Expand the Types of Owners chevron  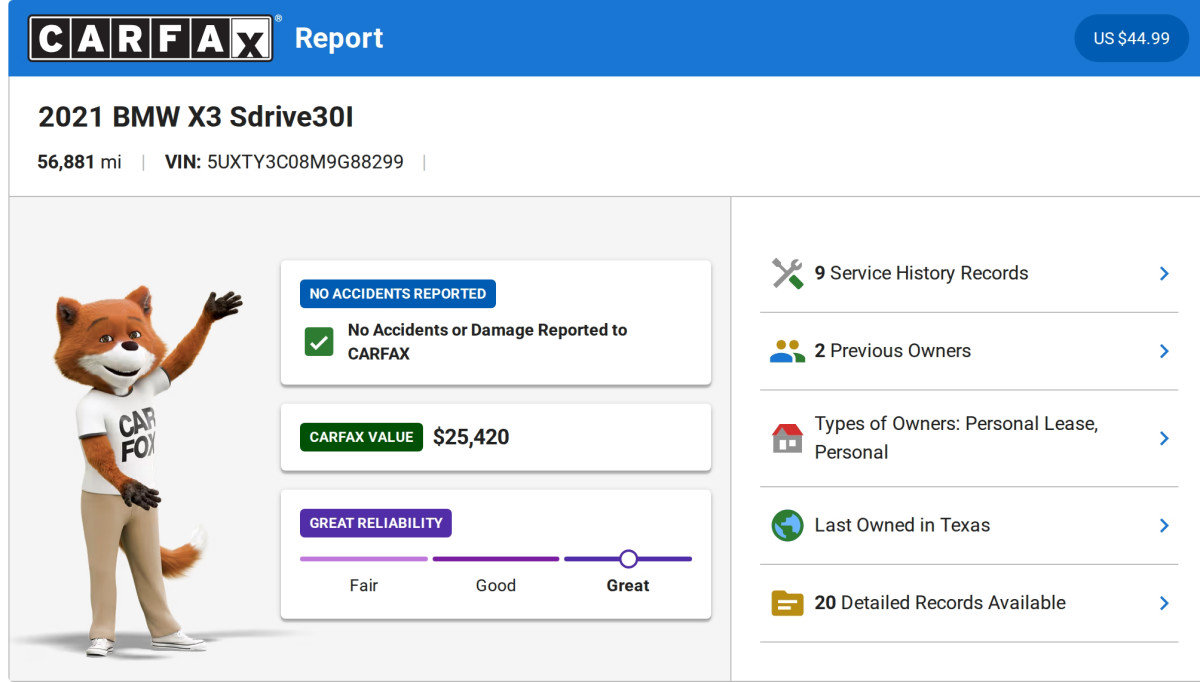coord(1164,438)
